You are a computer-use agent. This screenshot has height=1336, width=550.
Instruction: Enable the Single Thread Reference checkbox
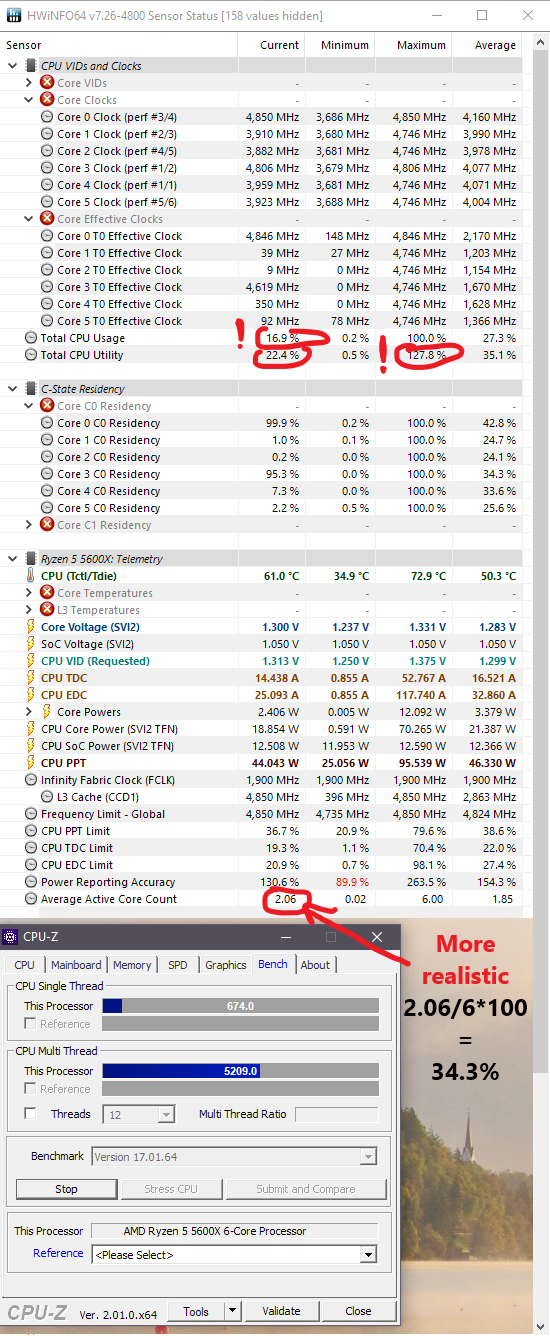(31, 1023)
